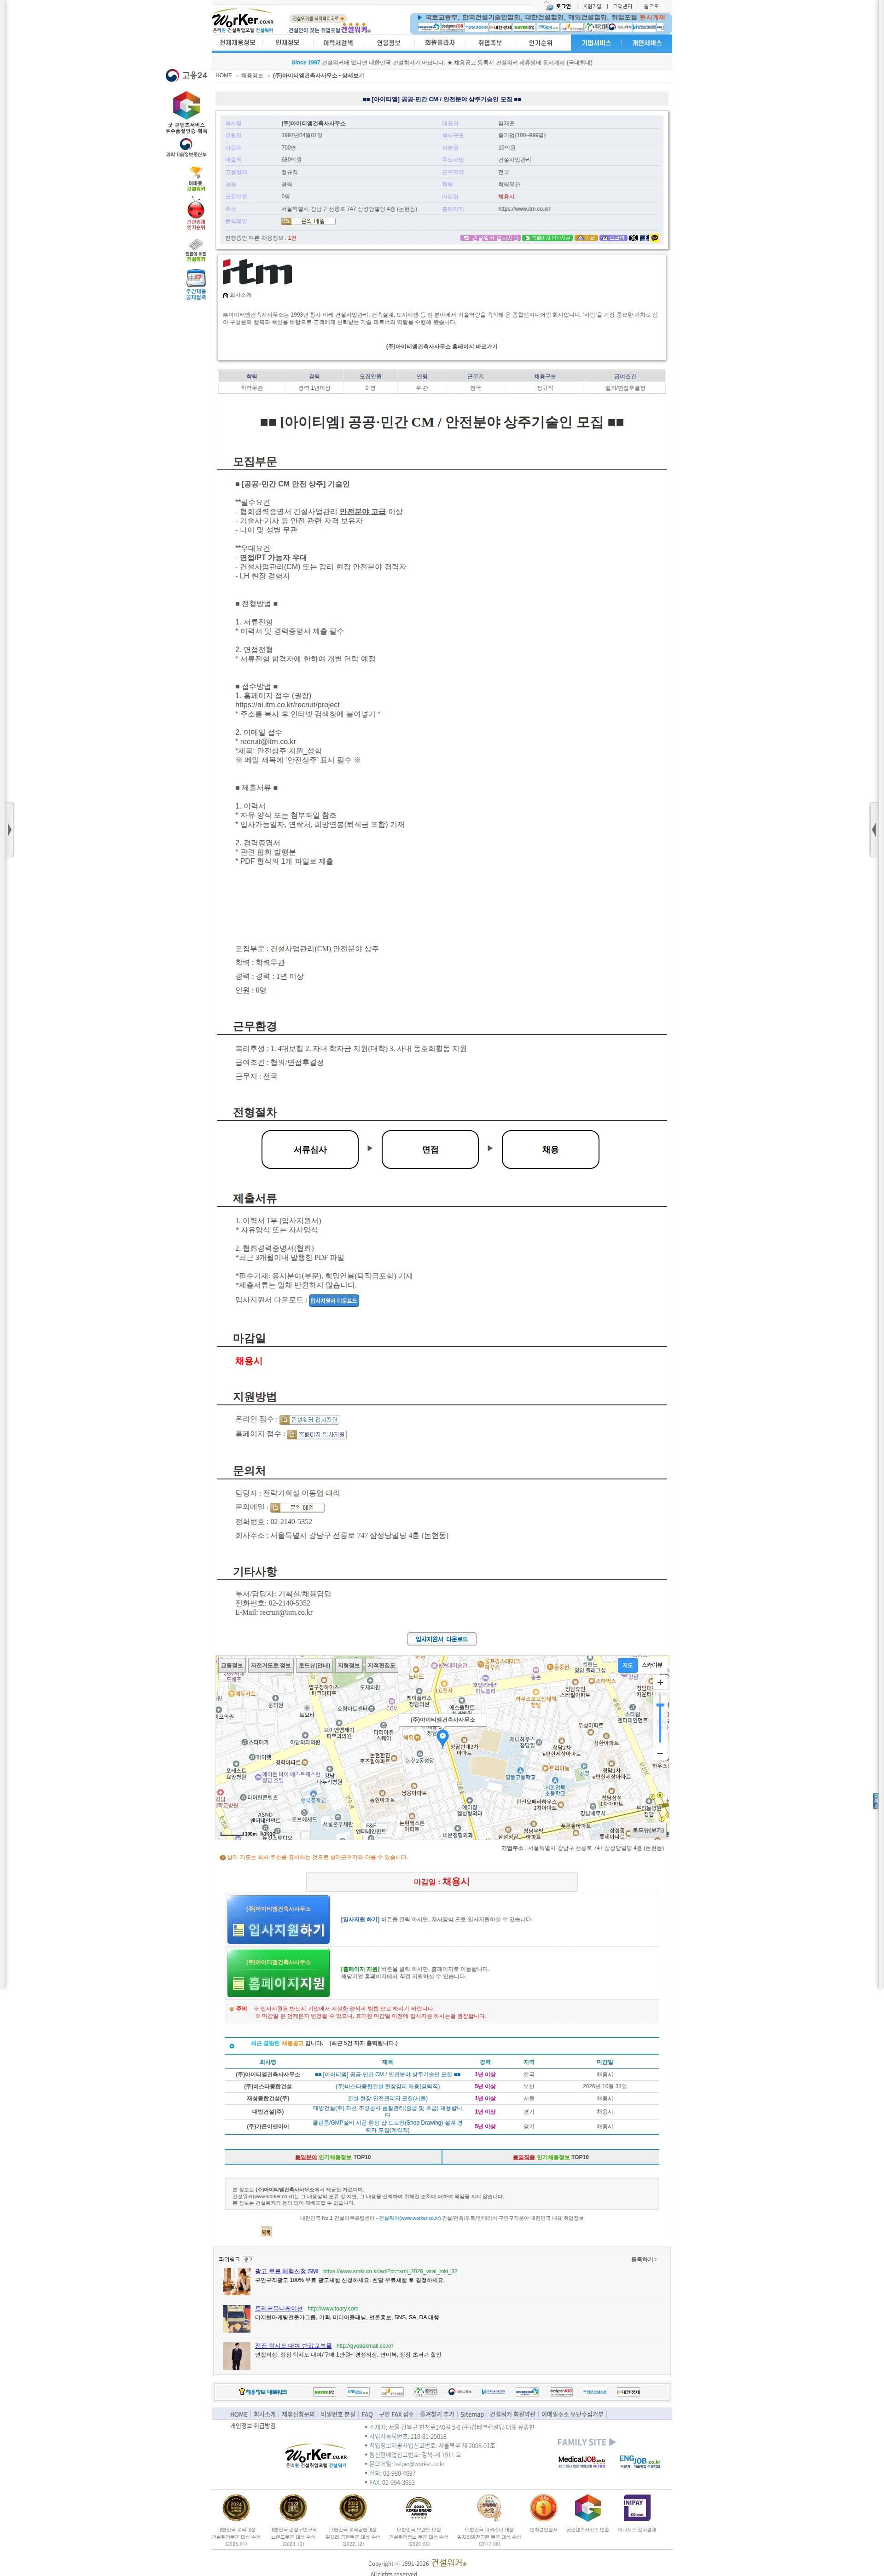Toggle 교통정보 overlay on map
This screenshot has width=884, height=2576.
pos(232,1666)
